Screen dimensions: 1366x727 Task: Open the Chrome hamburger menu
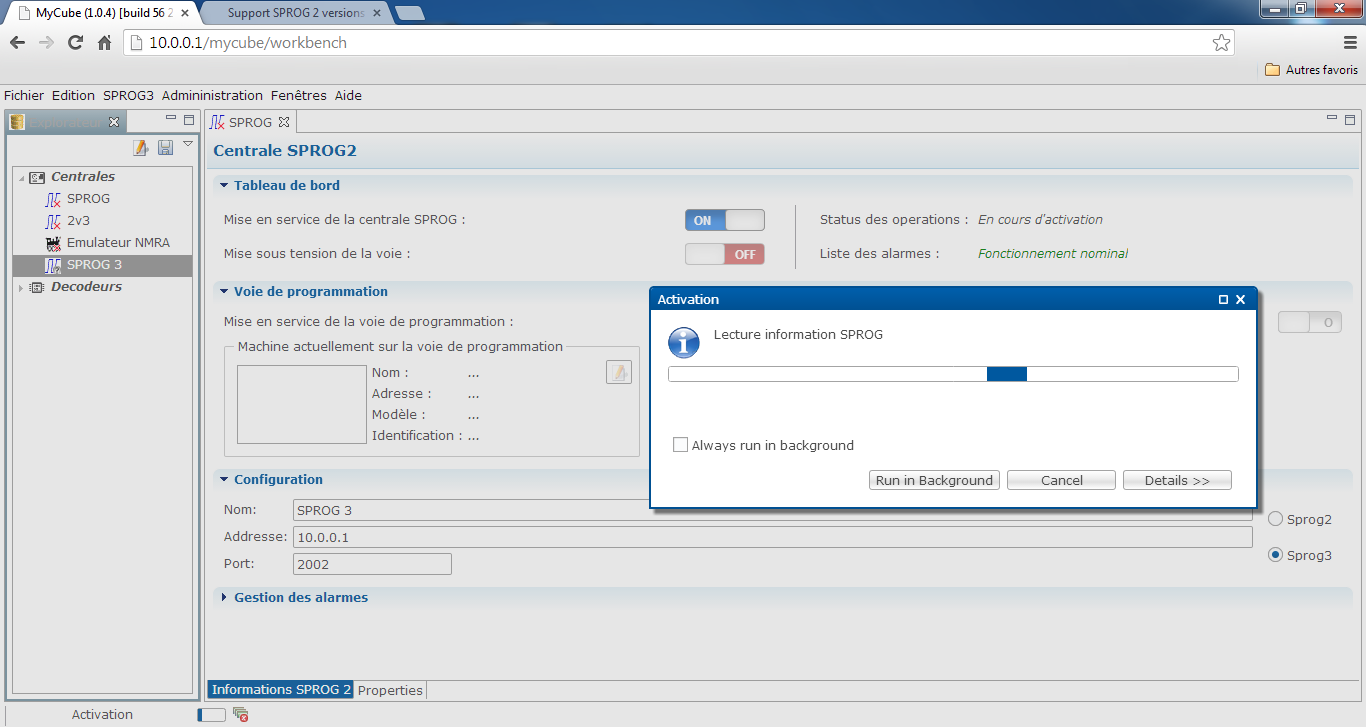point(1350,43)
